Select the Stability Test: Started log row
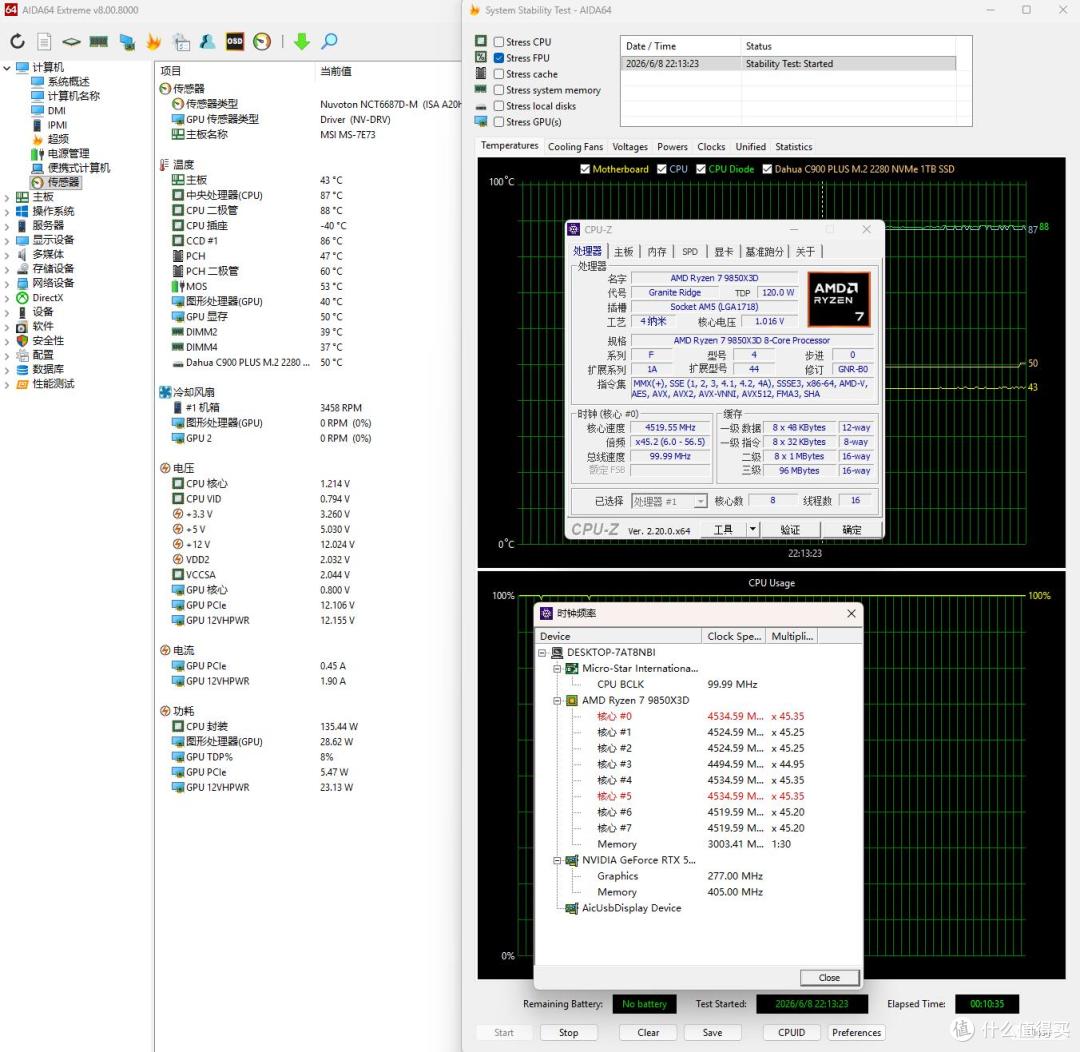Image resolution: width=1080 pixels, height=1052 pixels. point(788,63)
